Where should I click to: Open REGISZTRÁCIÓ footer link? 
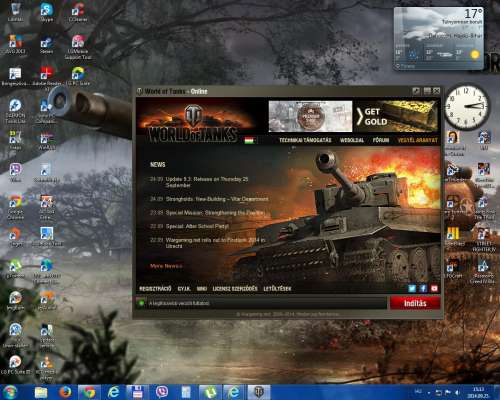coord(155,289)
